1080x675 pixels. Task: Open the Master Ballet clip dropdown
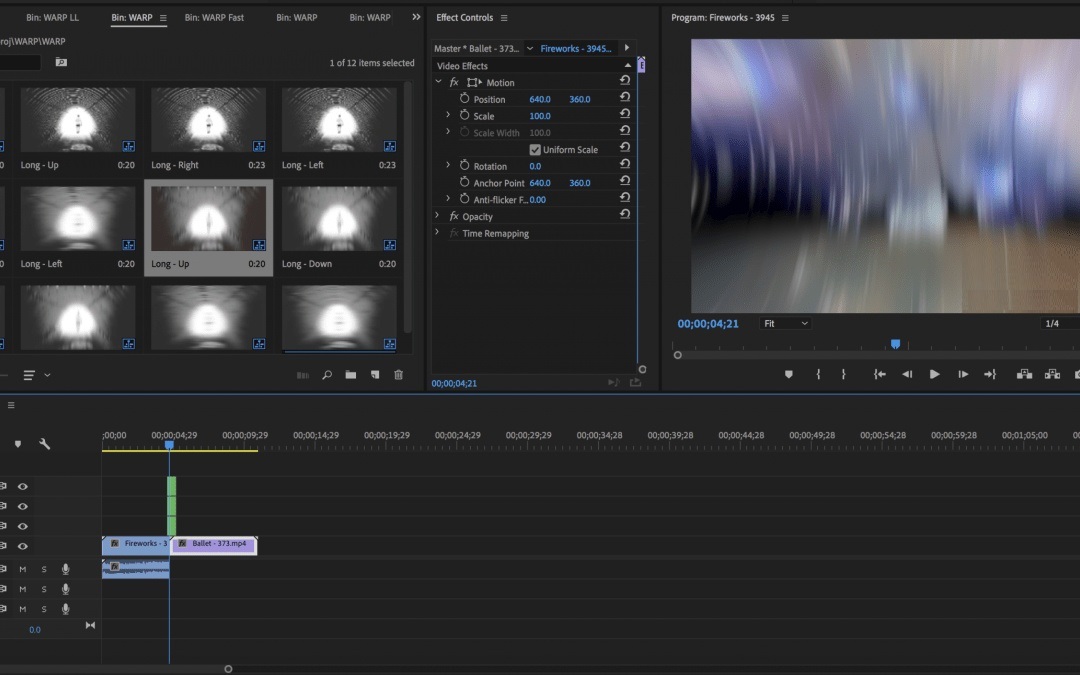pyautogui.click(x=530, y=48)
